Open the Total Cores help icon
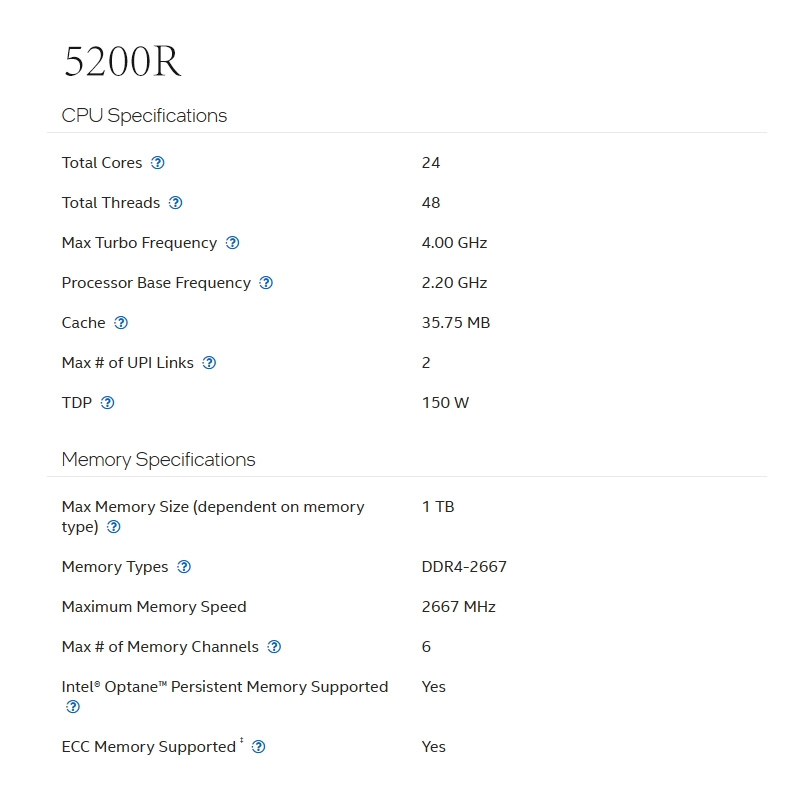Image resolution: width=800 pixels, height=800 pixels. click(x=158, y=163)
